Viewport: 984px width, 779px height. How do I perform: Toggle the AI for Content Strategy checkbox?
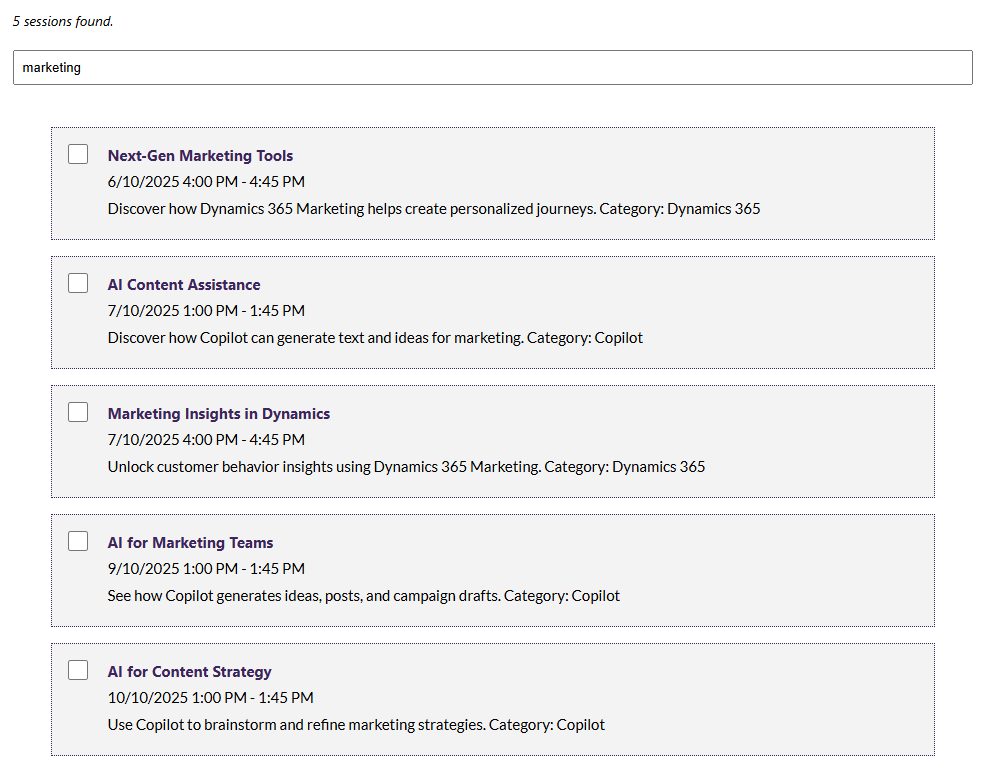tap(78, 670)
